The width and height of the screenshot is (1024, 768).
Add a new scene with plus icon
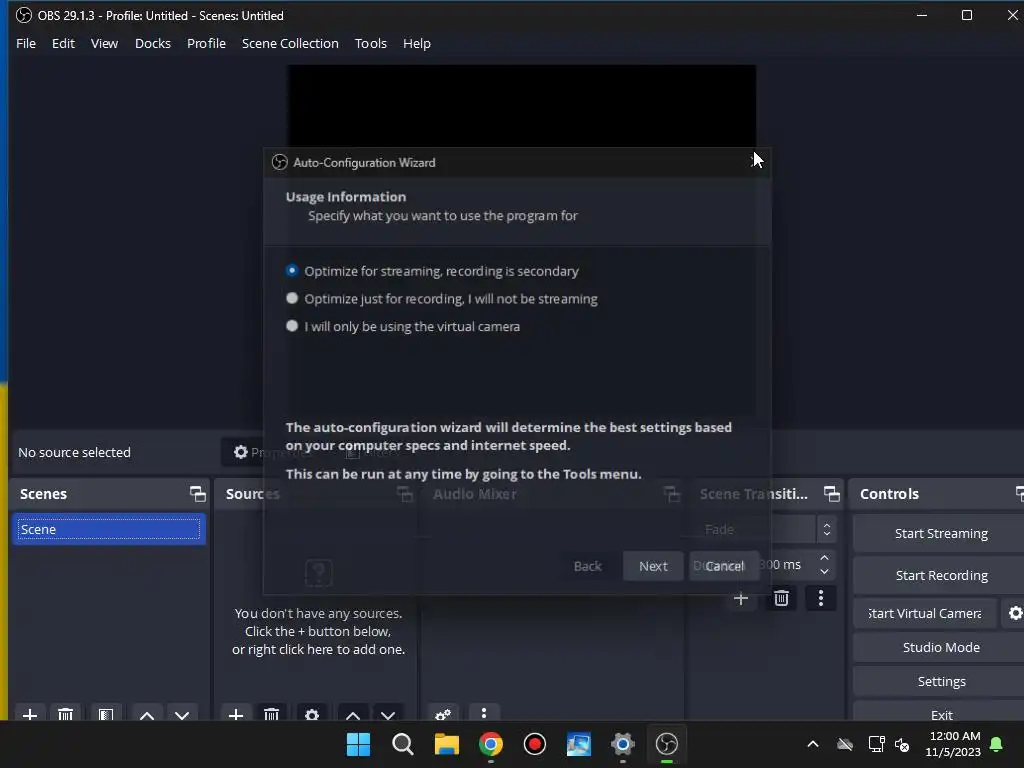coord(30,714)
